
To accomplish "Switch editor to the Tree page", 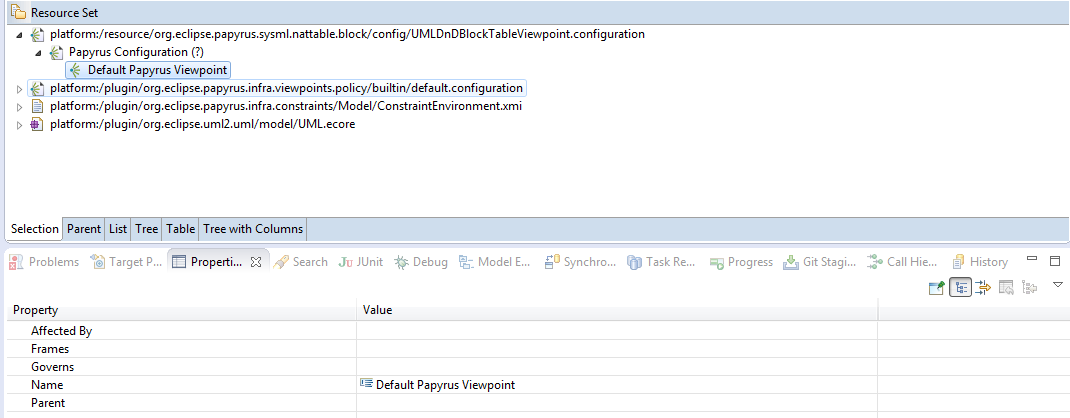I will [147, 228].
